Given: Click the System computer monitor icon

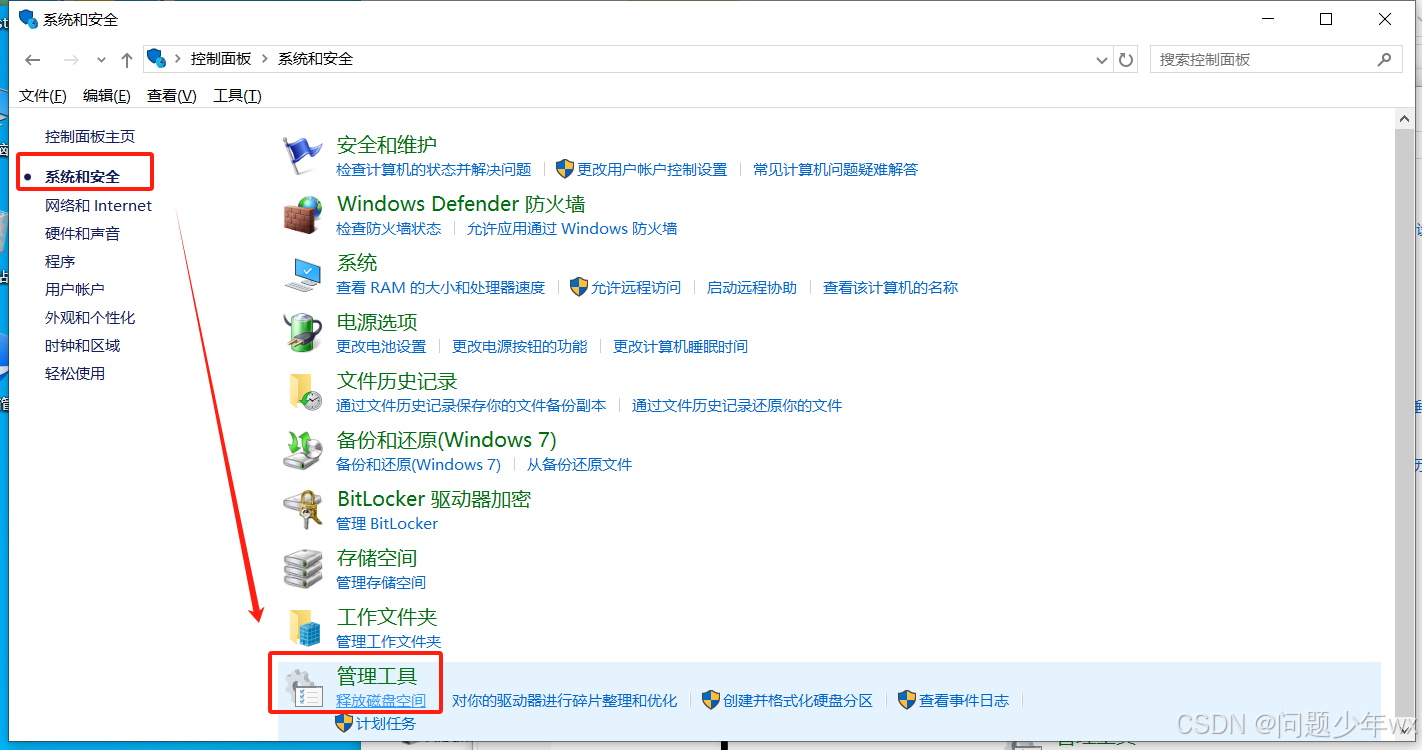Looking at the screenshot, I should click(303, 273).
